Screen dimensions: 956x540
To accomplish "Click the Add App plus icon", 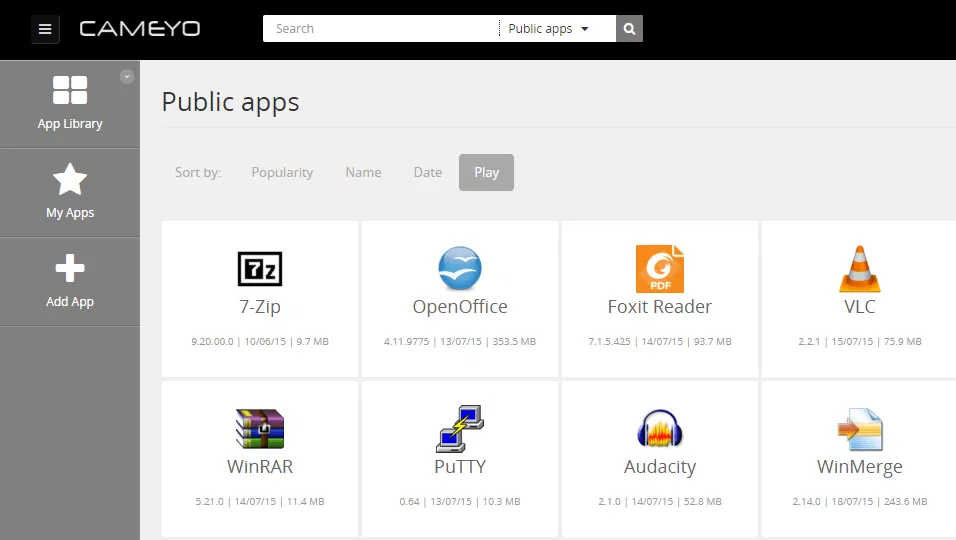I will 70,268.
